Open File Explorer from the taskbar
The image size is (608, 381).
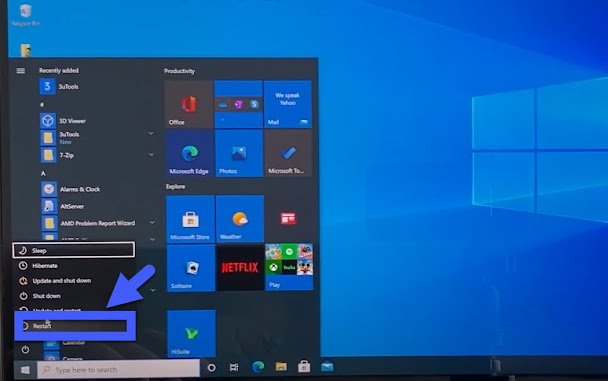(281, 366)
